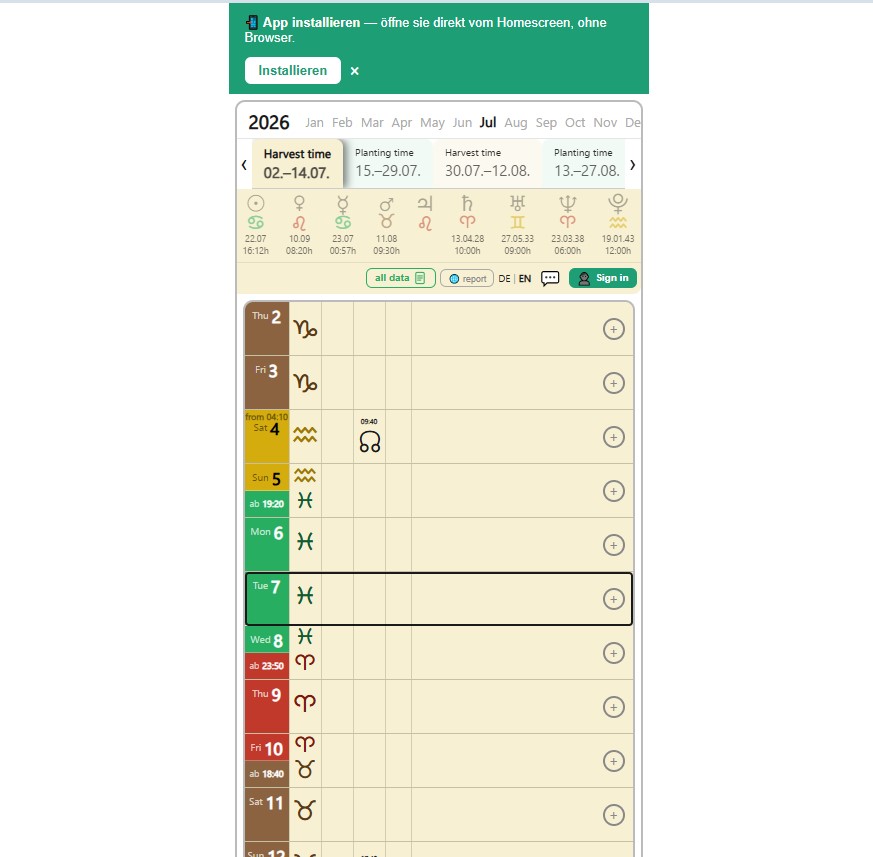
Task: Select the Tue 7 day cell
Action: [267, 599]
